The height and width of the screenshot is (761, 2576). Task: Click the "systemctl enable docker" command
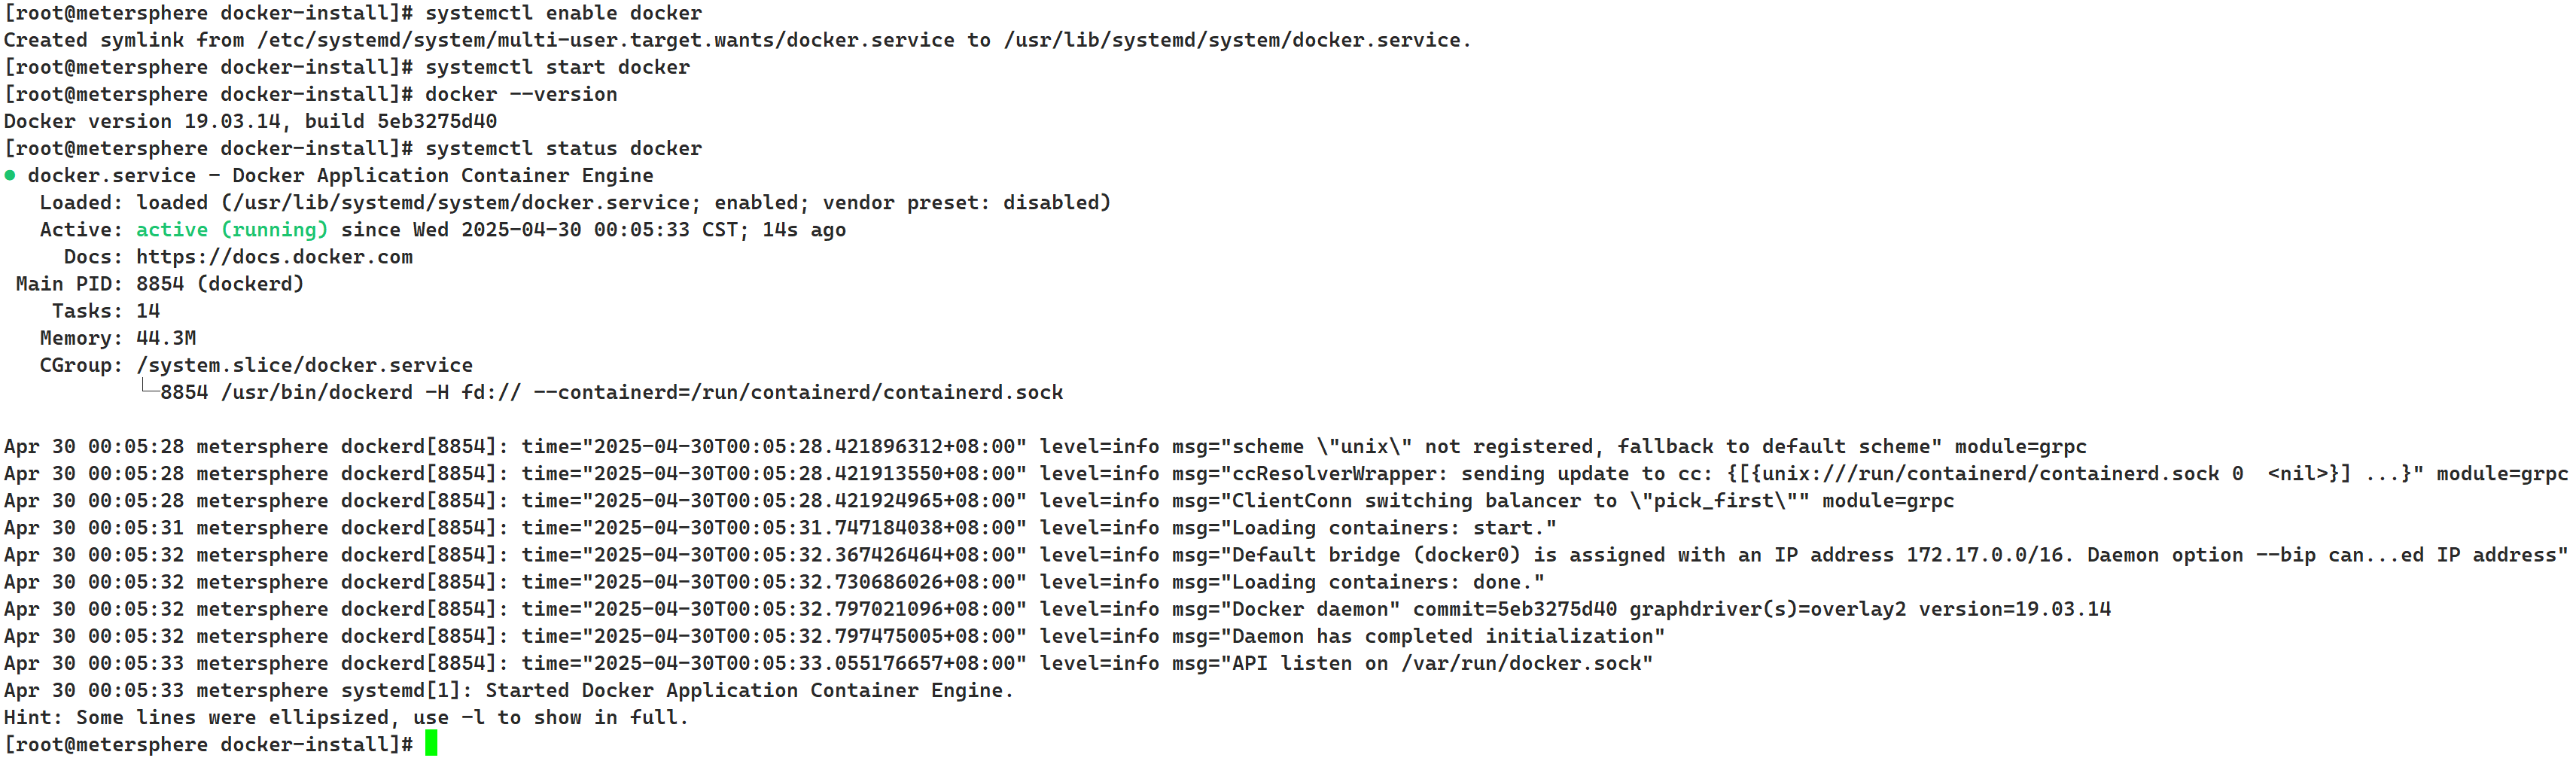(x=563, y=13)
